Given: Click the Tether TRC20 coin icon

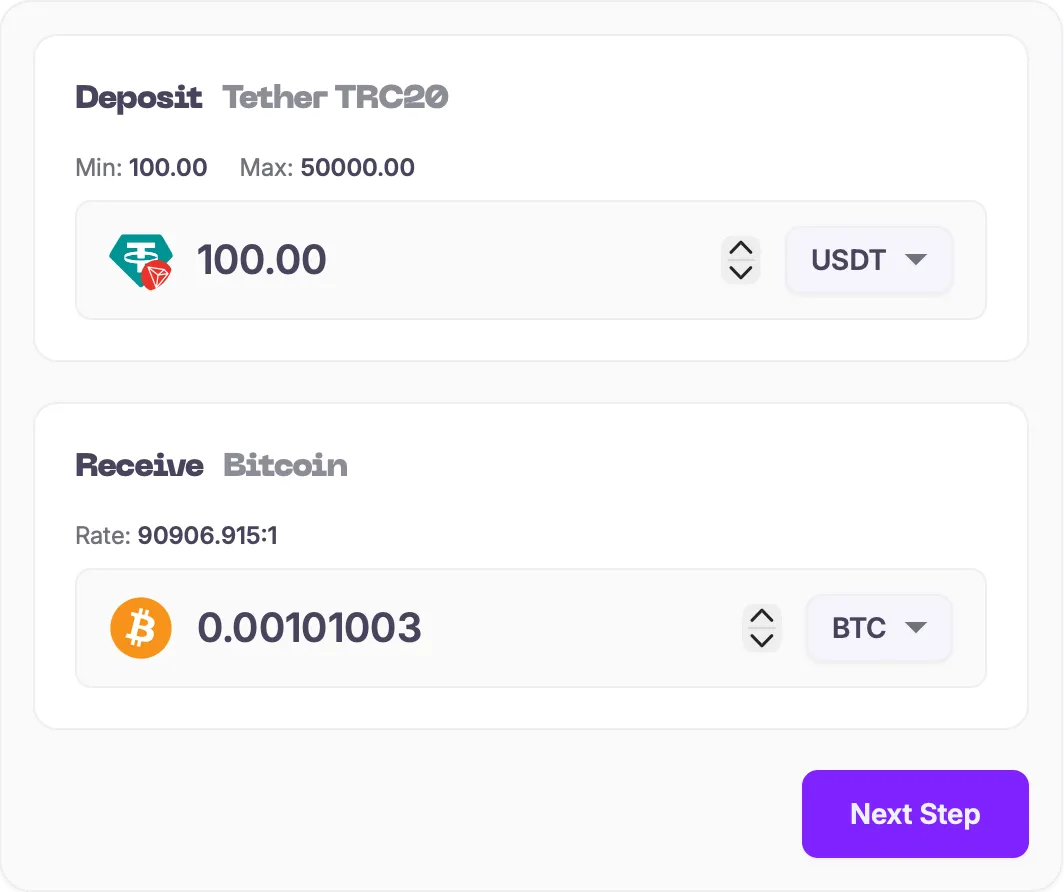Looking at the screenshot, I should click(140, 259).
